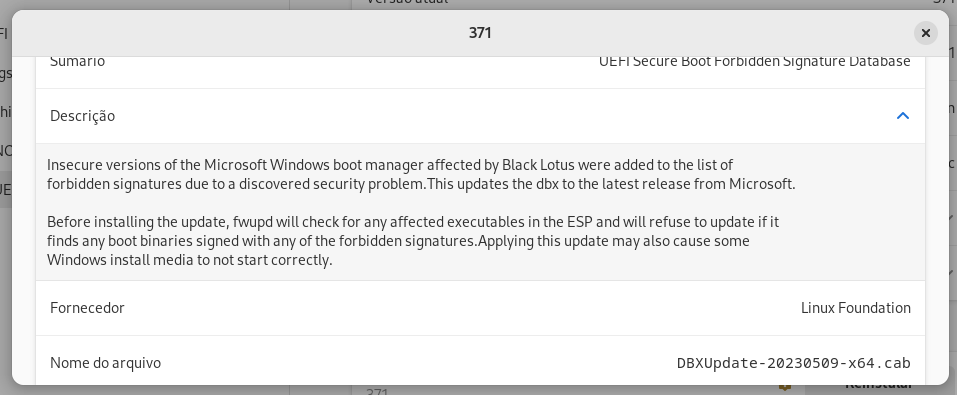This screenshot has height=395, width=957.
Task: Close the 371 release details dialog
Action: 925,33
